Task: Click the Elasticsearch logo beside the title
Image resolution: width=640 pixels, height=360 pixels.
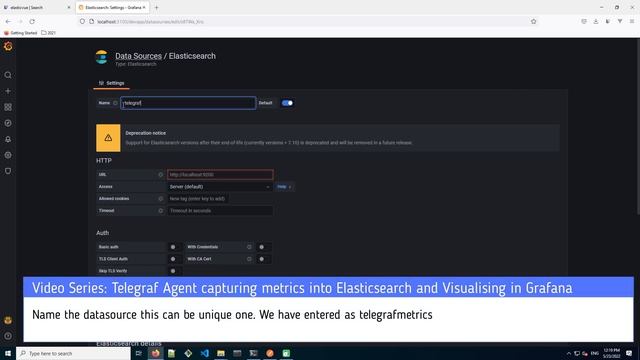Action: 101,57
